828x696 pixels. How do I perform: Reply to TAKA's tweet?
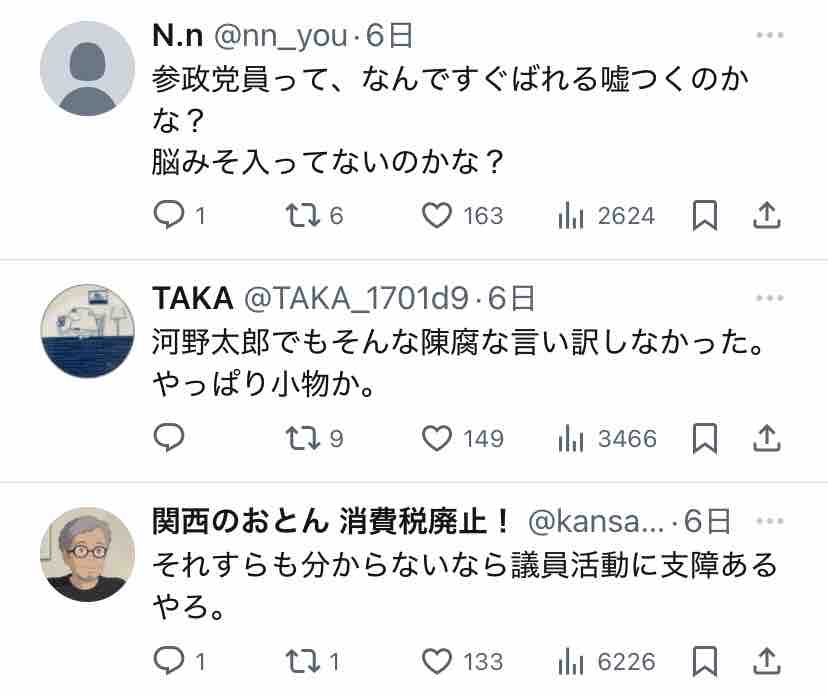coord(170,438)
